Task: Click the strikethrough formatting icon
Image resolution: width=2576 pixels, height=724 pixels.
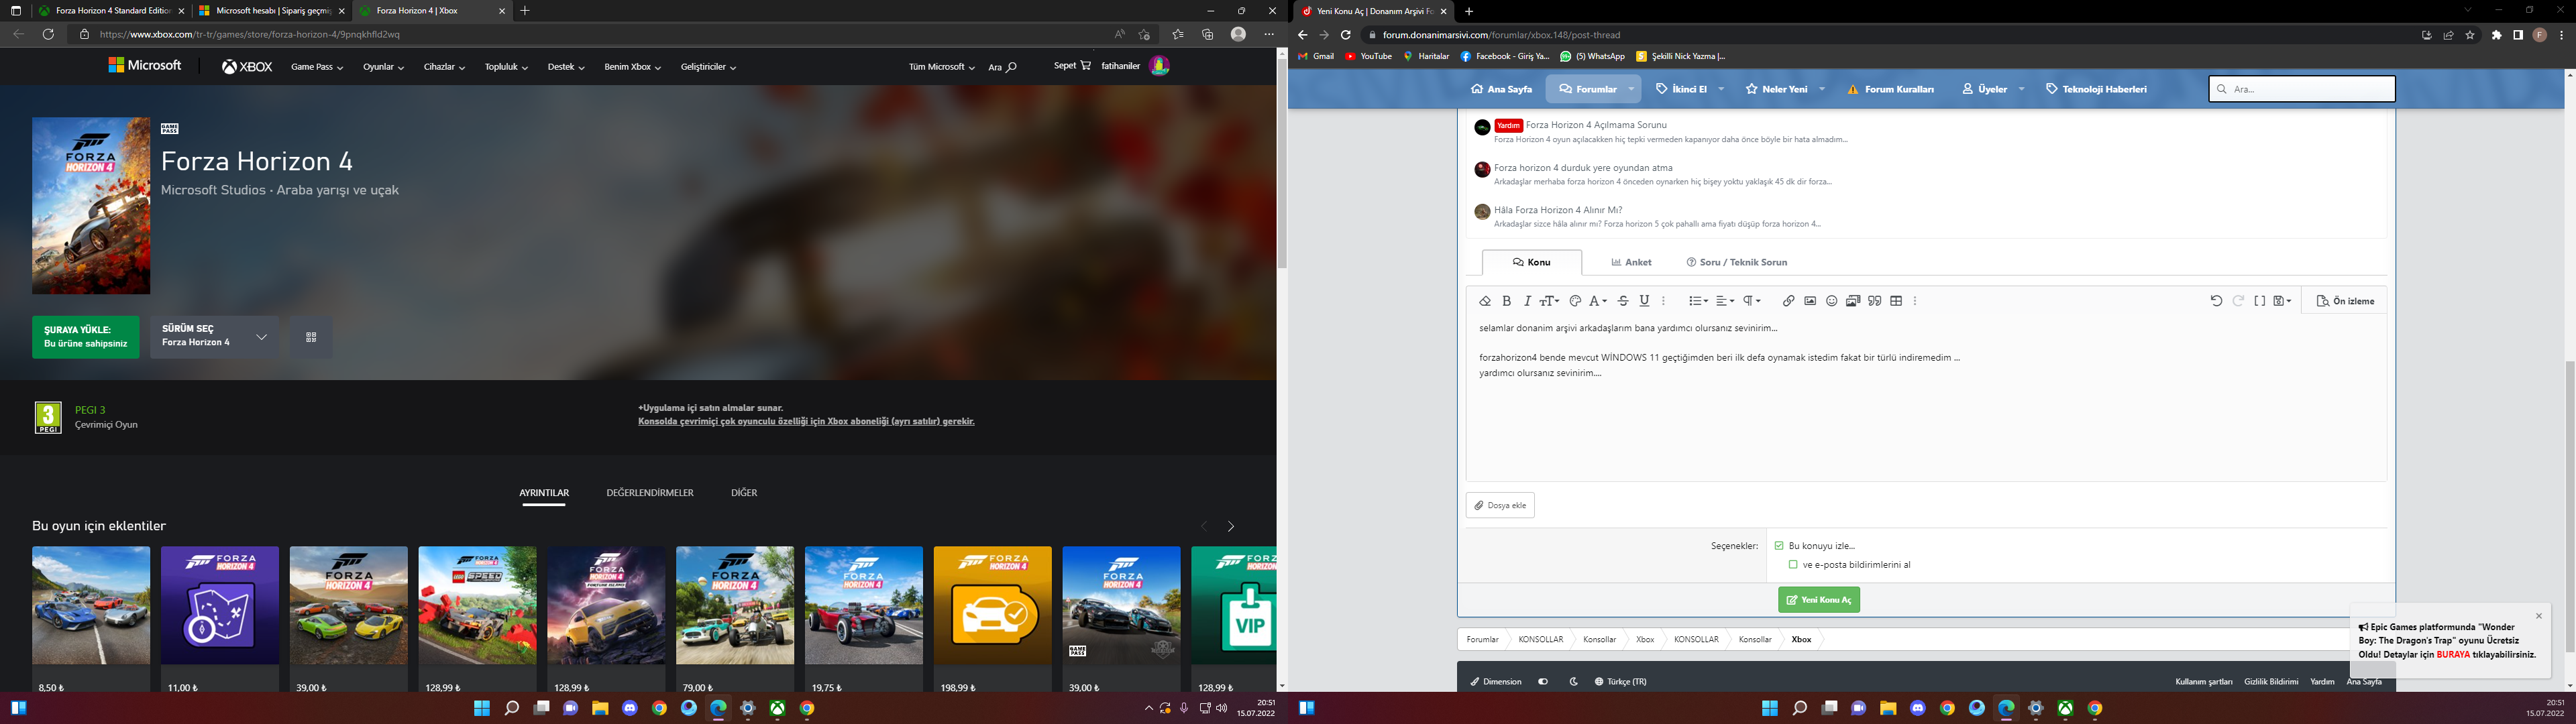Action: coord(1623,301)
